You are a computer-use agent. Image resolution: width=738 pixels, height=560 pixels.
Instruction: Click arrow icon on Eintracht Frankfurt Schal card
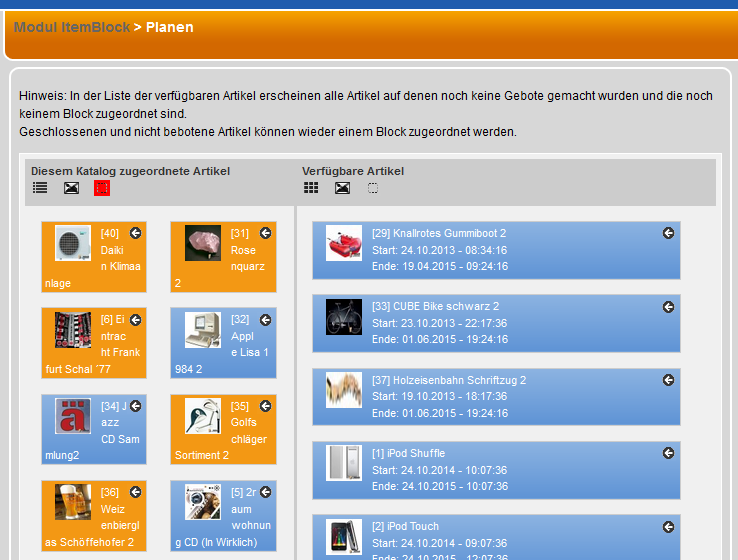136,320
